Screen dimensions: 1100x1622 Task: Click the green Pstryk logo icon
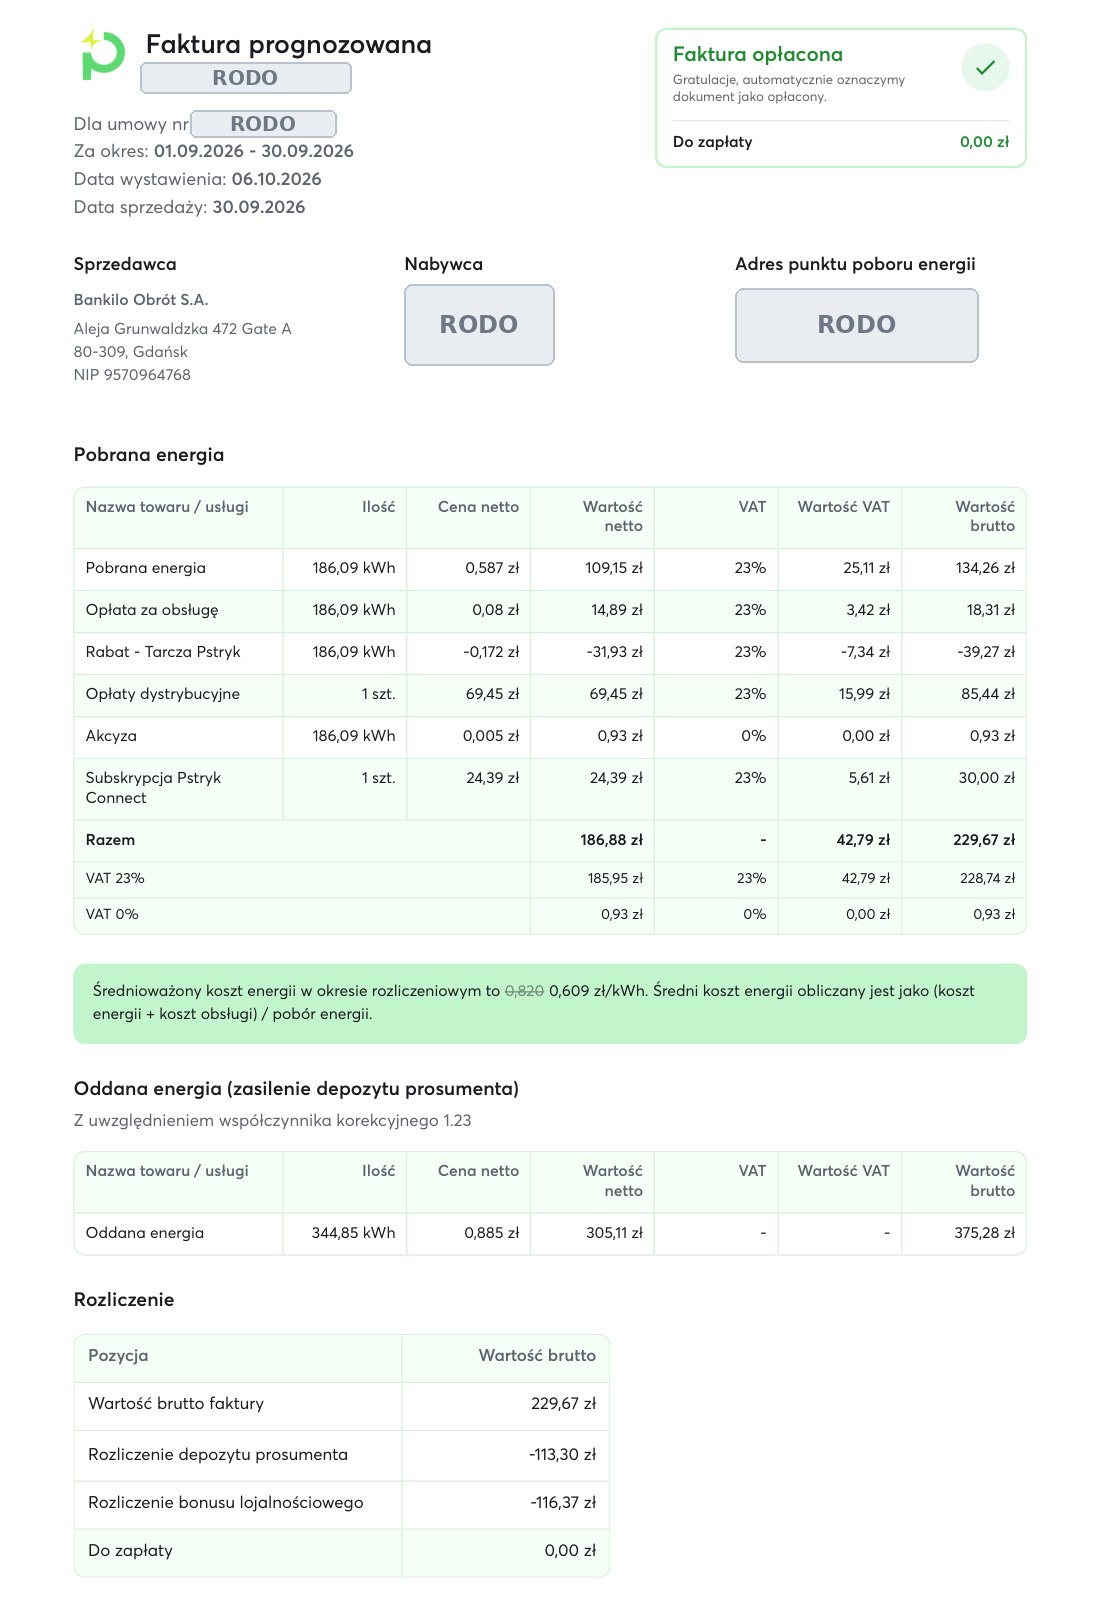[x=102, y=54]
